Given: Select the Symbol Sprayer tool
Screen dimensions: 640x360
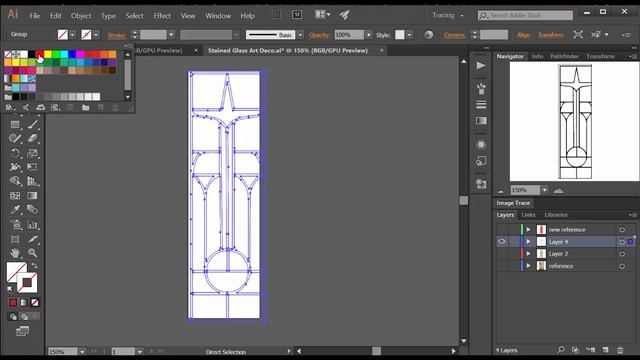Looking at the screenshot, I should 15,224.
